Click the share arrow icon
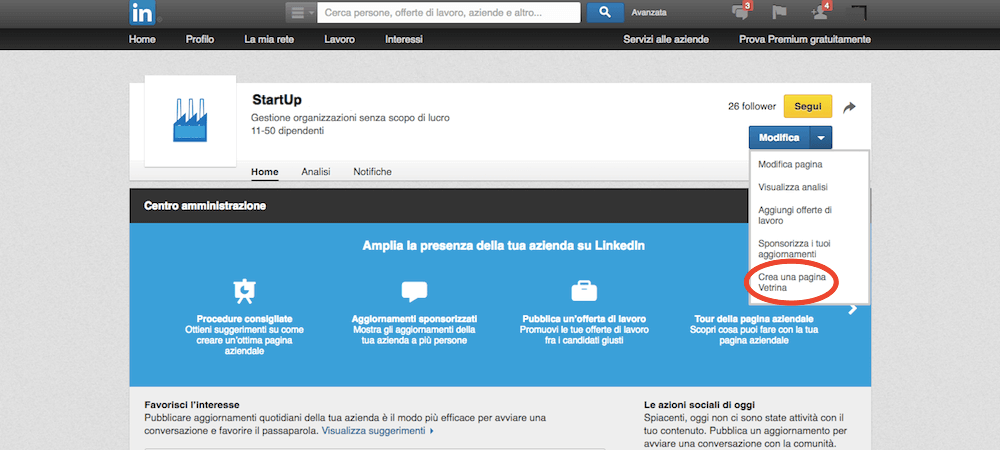Image resolution: width=1000 pixels, height=450 pixels. [x=849, y=107]
